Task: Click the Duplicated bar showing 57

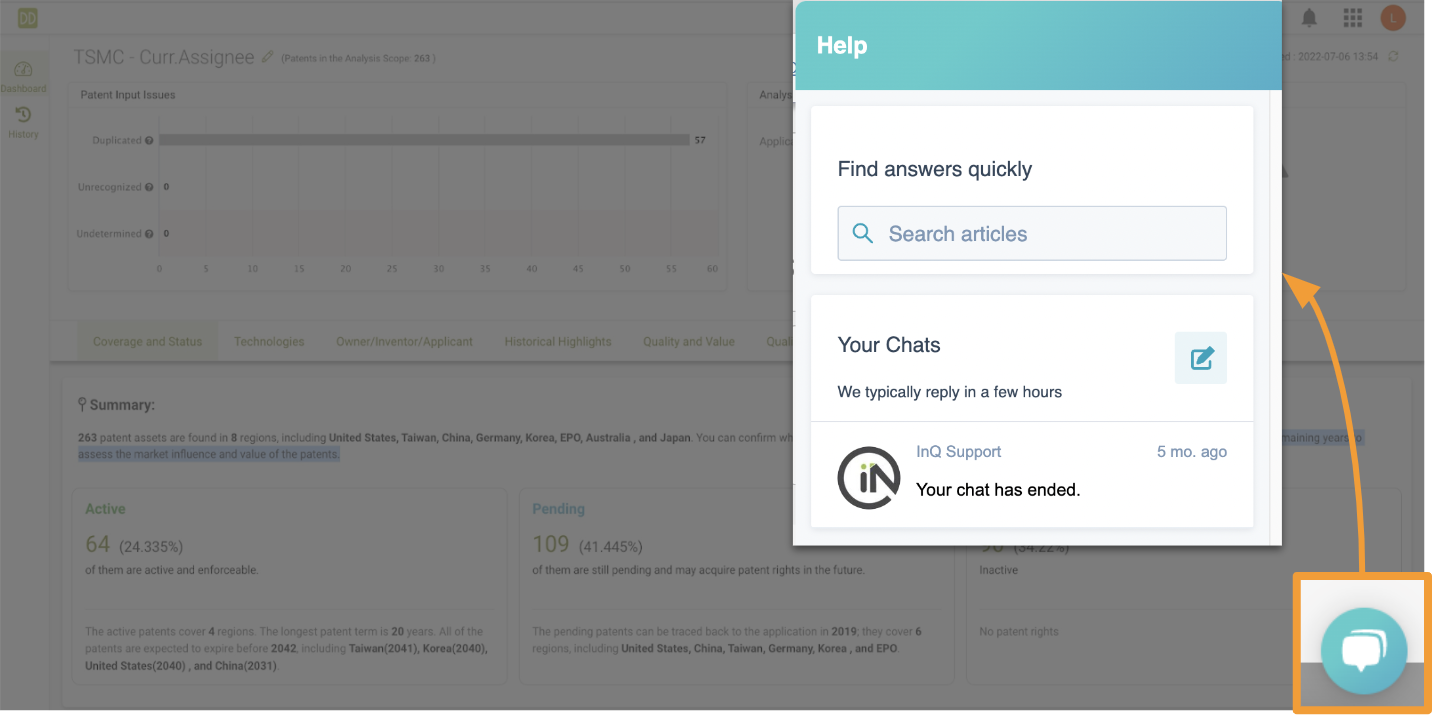Action: tap(425, 140)
